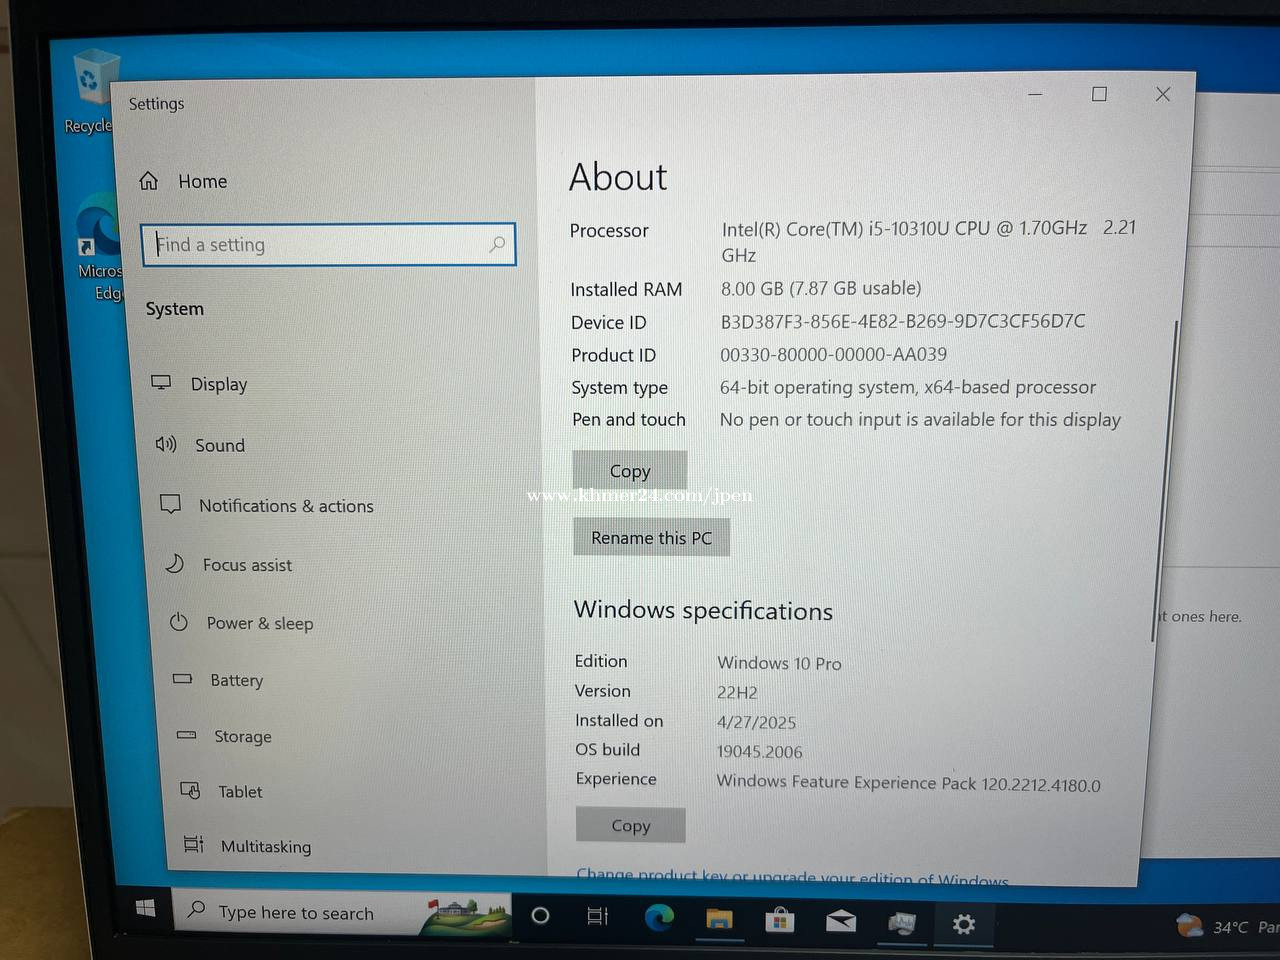Viewport: 1280px width, 960px height.
Task: Click the search magnifier in Find a setting
Action: [x=497, y=244]
